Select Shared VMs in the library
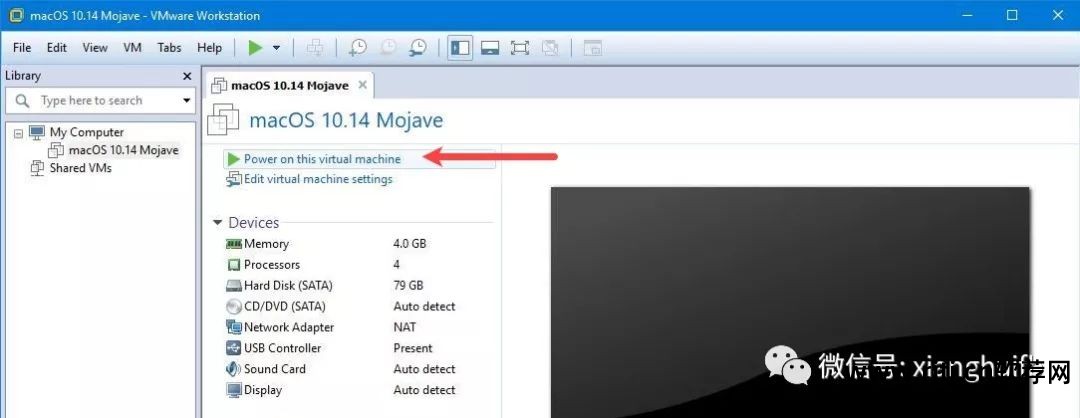This screenshot has width=1080, height=418. [x=81, y=168]
